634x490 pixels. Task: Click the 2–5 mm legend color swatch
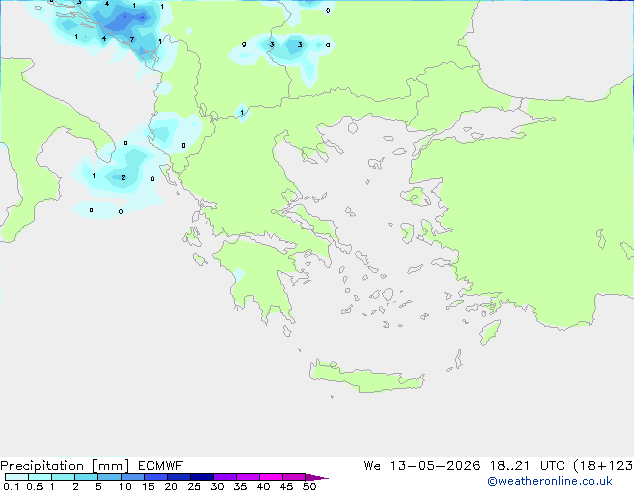[x=86, y=477]
